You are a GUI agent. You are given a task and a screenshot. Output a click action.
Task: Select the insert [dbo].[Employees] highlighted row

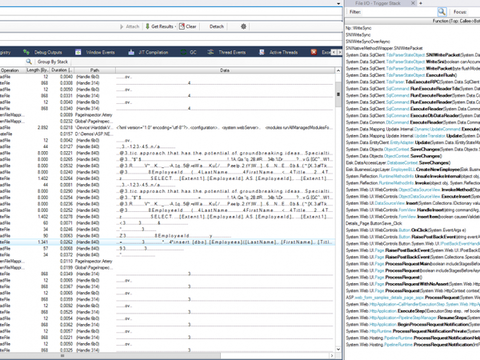167,242
